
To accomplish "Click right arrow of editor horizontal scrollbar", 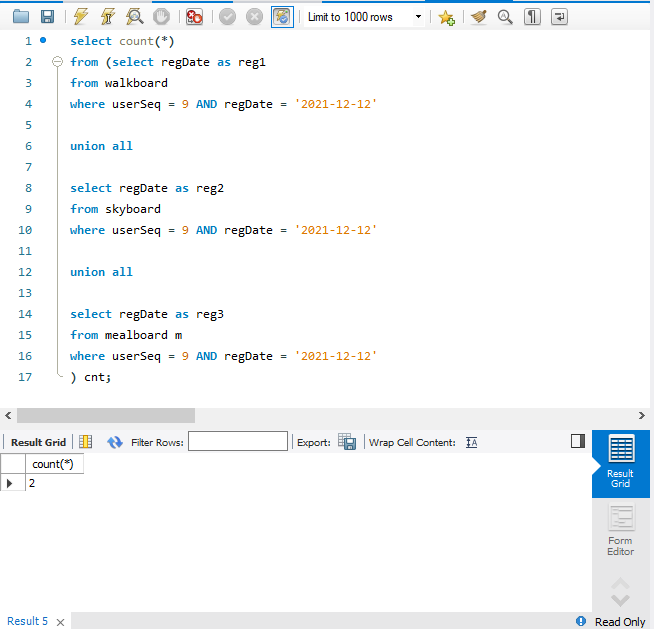I will click(641, 415).
